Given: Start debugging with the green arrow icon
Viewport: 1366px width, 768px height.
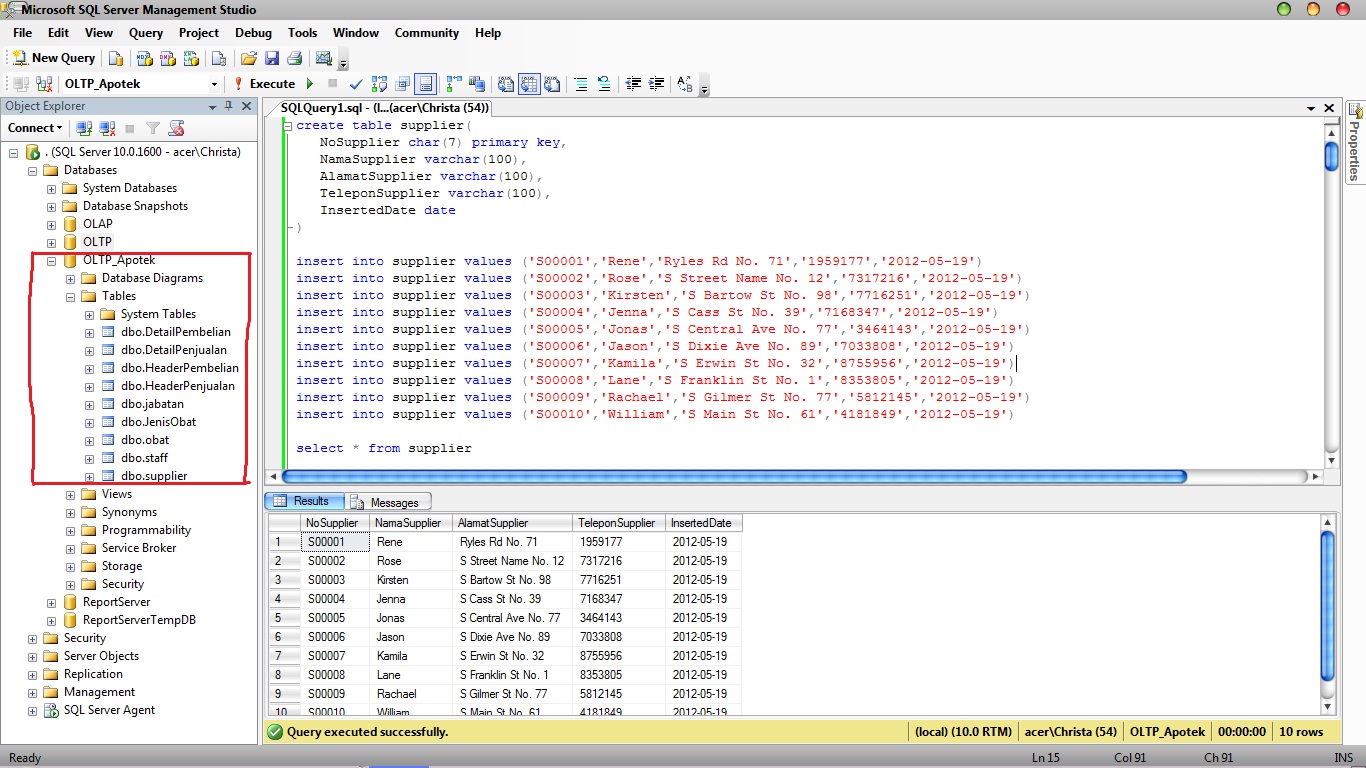Looking at the screenshot, I should point(310,84).
